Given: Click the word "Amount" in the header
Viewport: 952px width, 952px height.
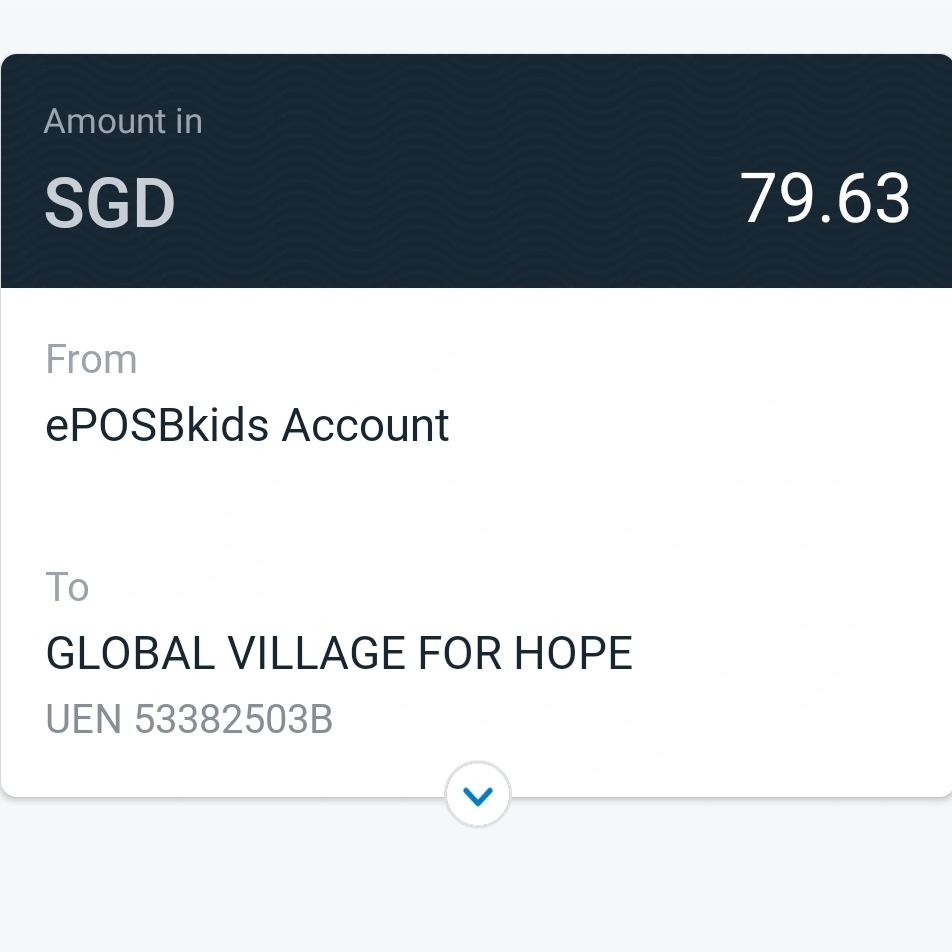Looking at the screenshot, I should (105, 121).
